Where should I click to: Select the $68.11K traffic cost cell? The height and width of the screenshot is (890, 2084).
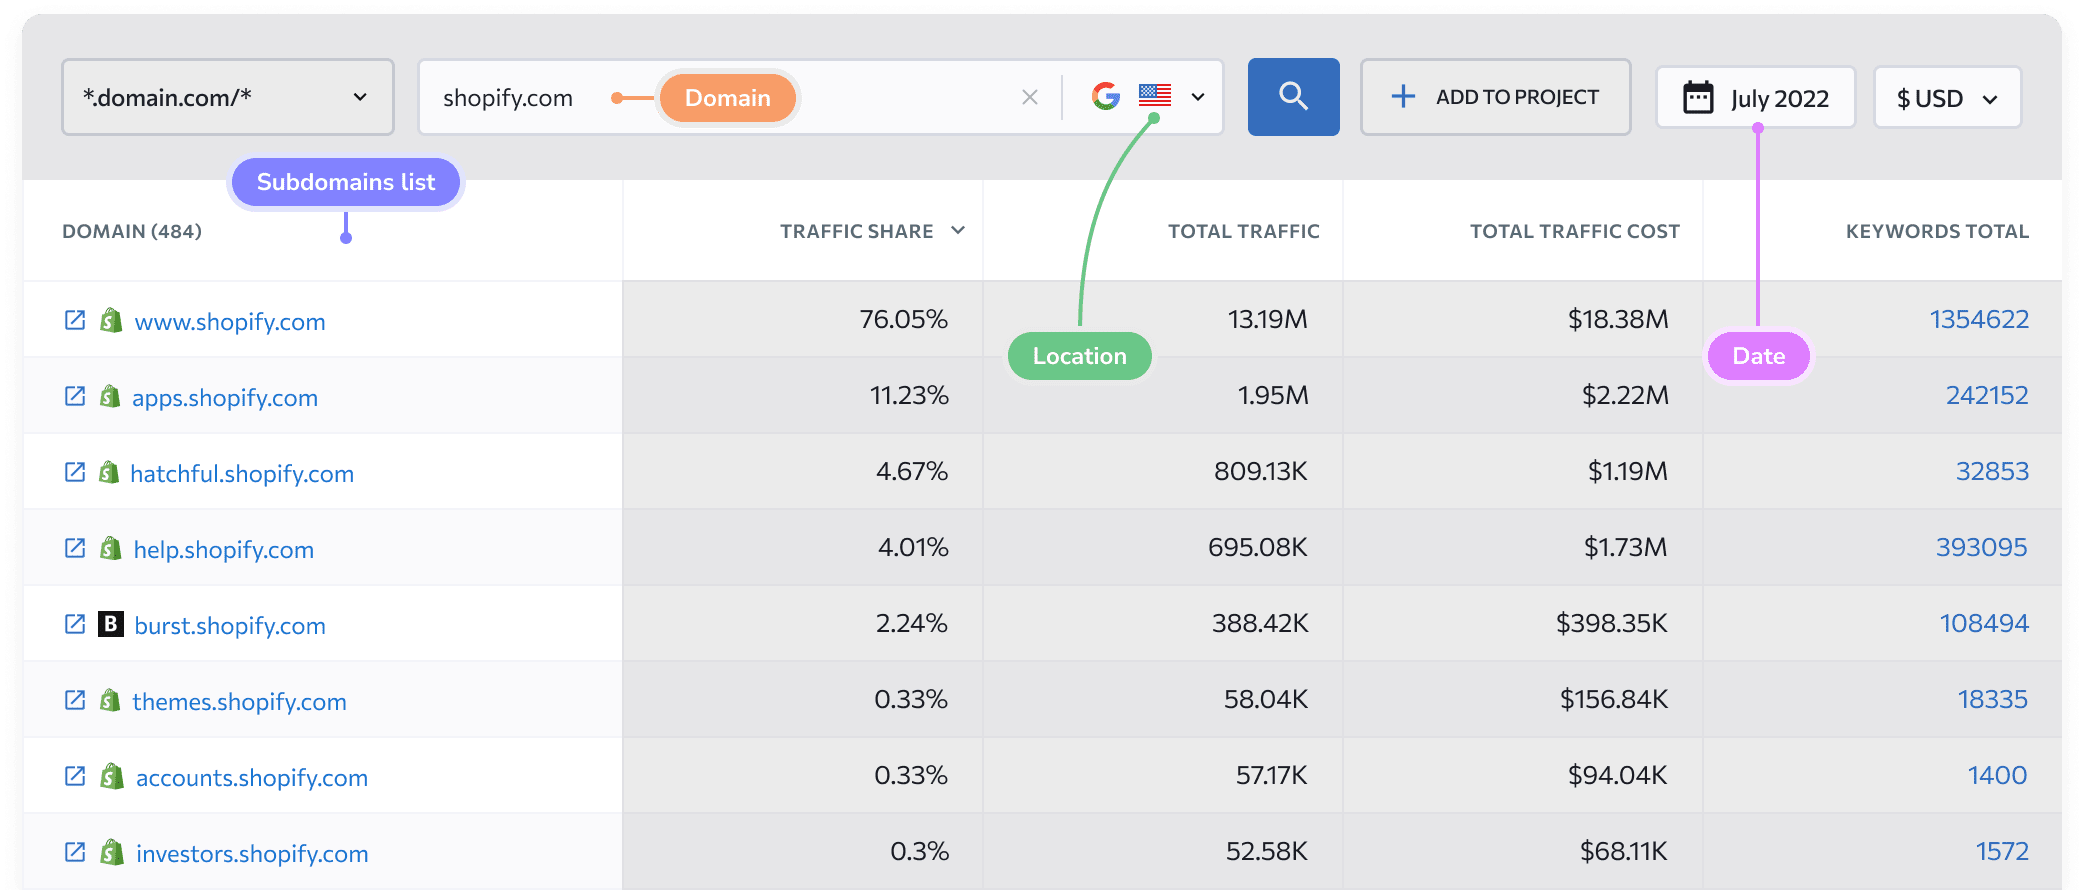(1523, 851)
